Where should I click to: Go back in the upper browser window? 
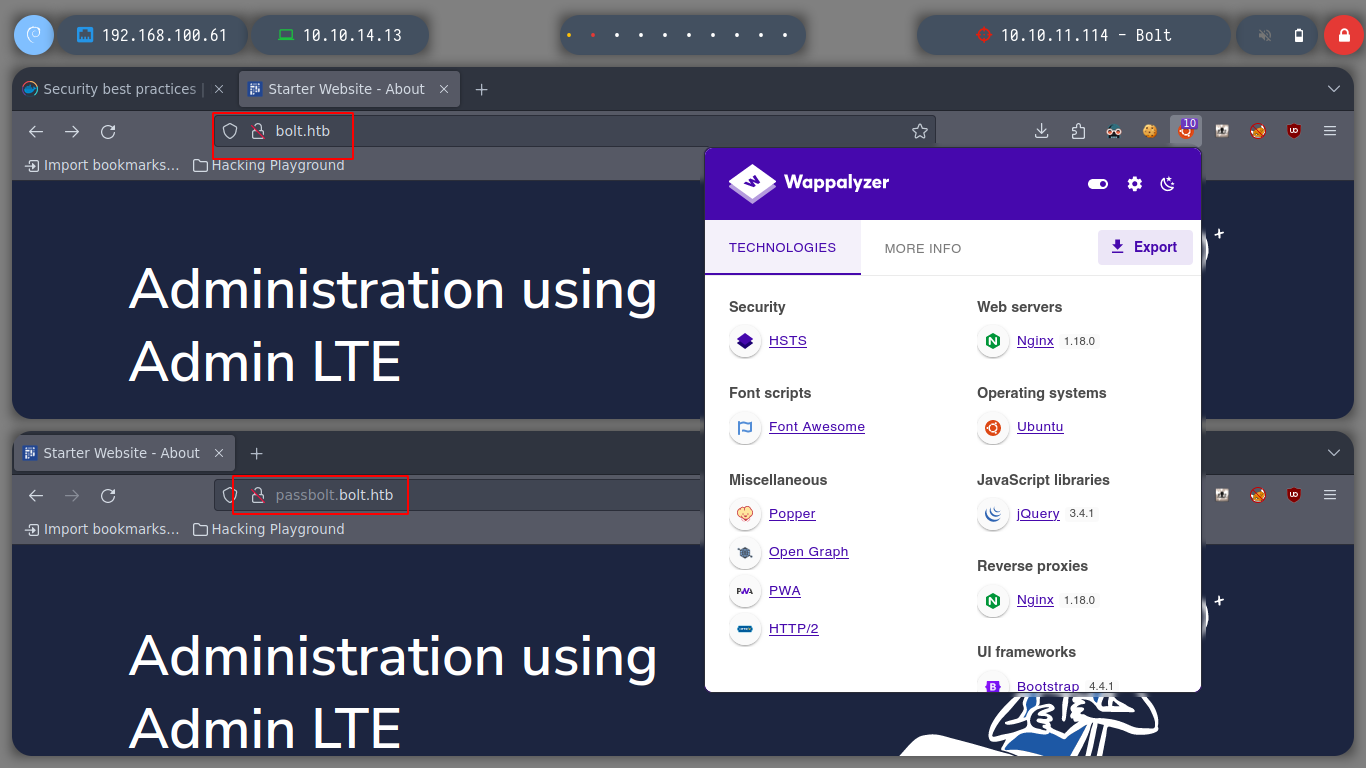tap(36, 131)
